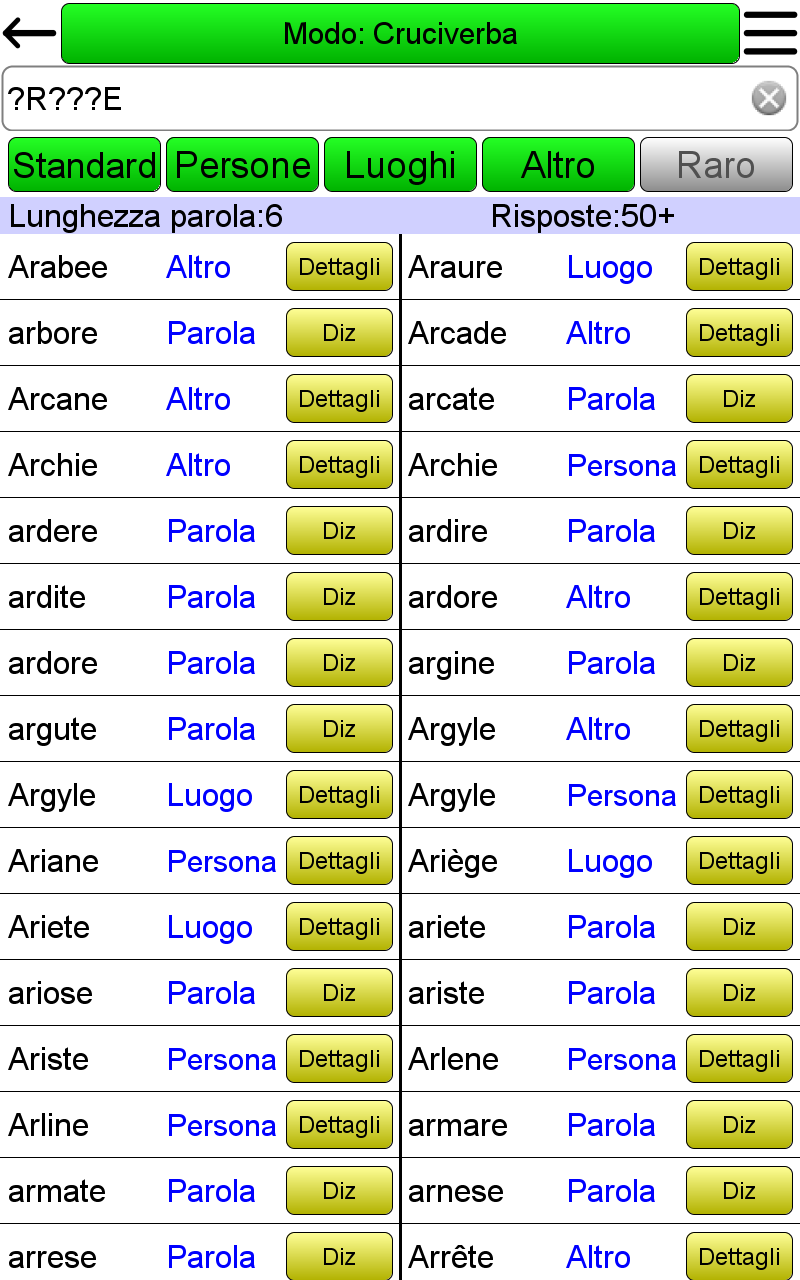Open Dettagli for Ariège
Viewport: 800px width, 1280px height.
[739, 861]
